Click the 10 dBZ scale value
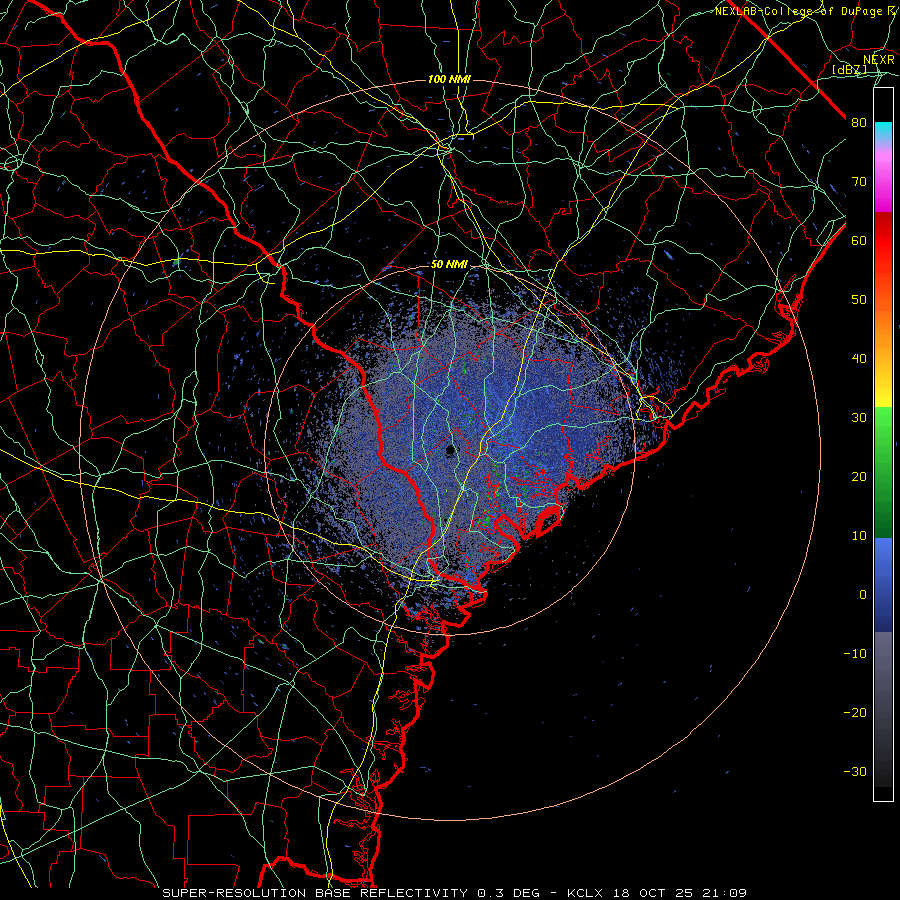Viewport: 900px width, 900px height. [859, 537]
